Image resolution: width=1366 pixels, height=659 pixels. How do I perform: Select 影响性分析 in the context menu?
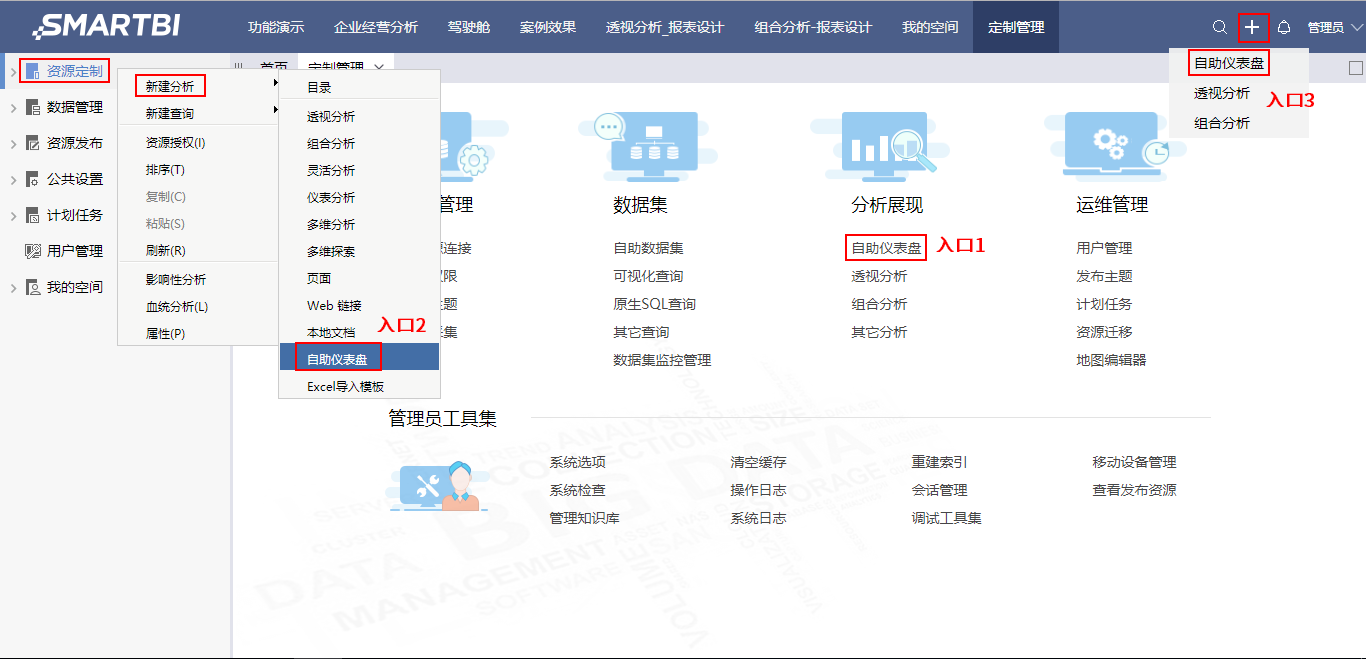(x=176, y=279)
